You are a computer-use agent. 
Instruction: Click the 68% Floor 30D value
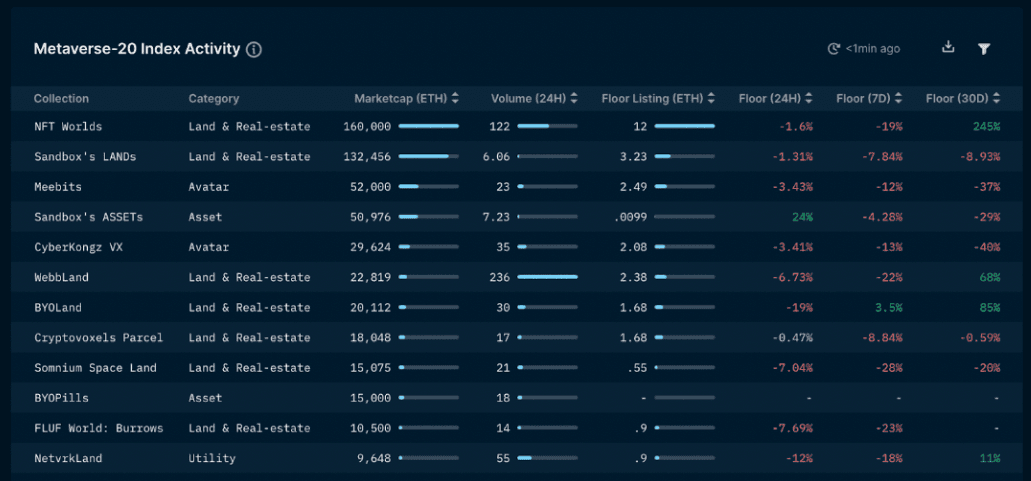tap(990, 277)
